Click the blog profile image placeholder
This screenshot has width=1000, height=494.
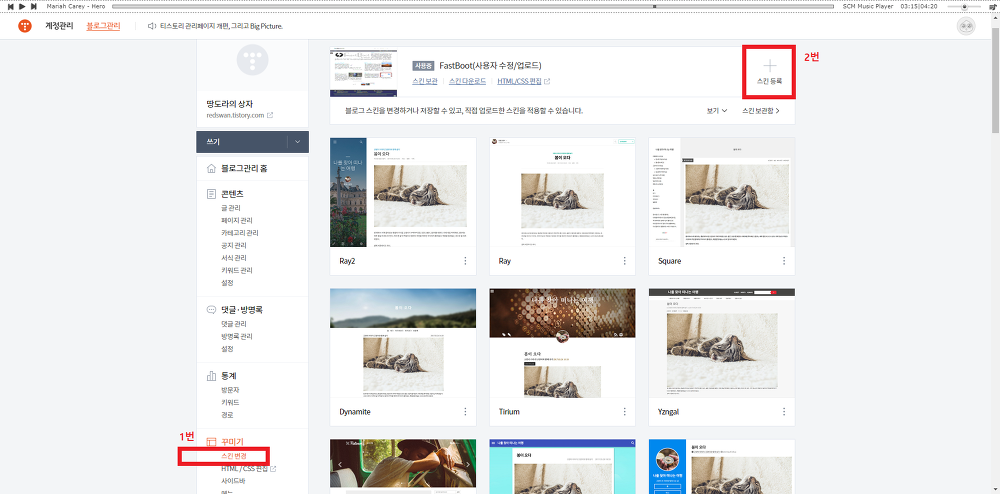253,61
